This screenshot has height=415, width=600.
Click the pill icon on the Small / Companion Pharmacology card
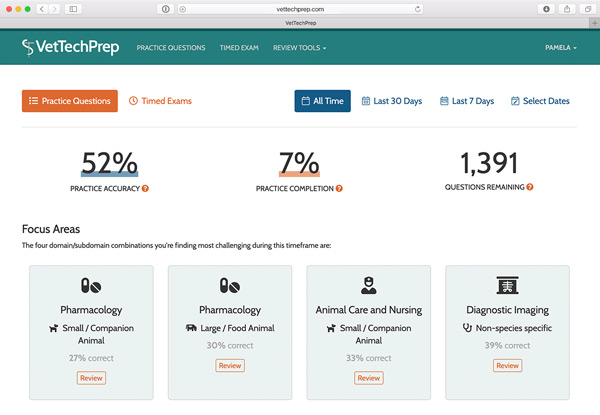pos(91,286)
